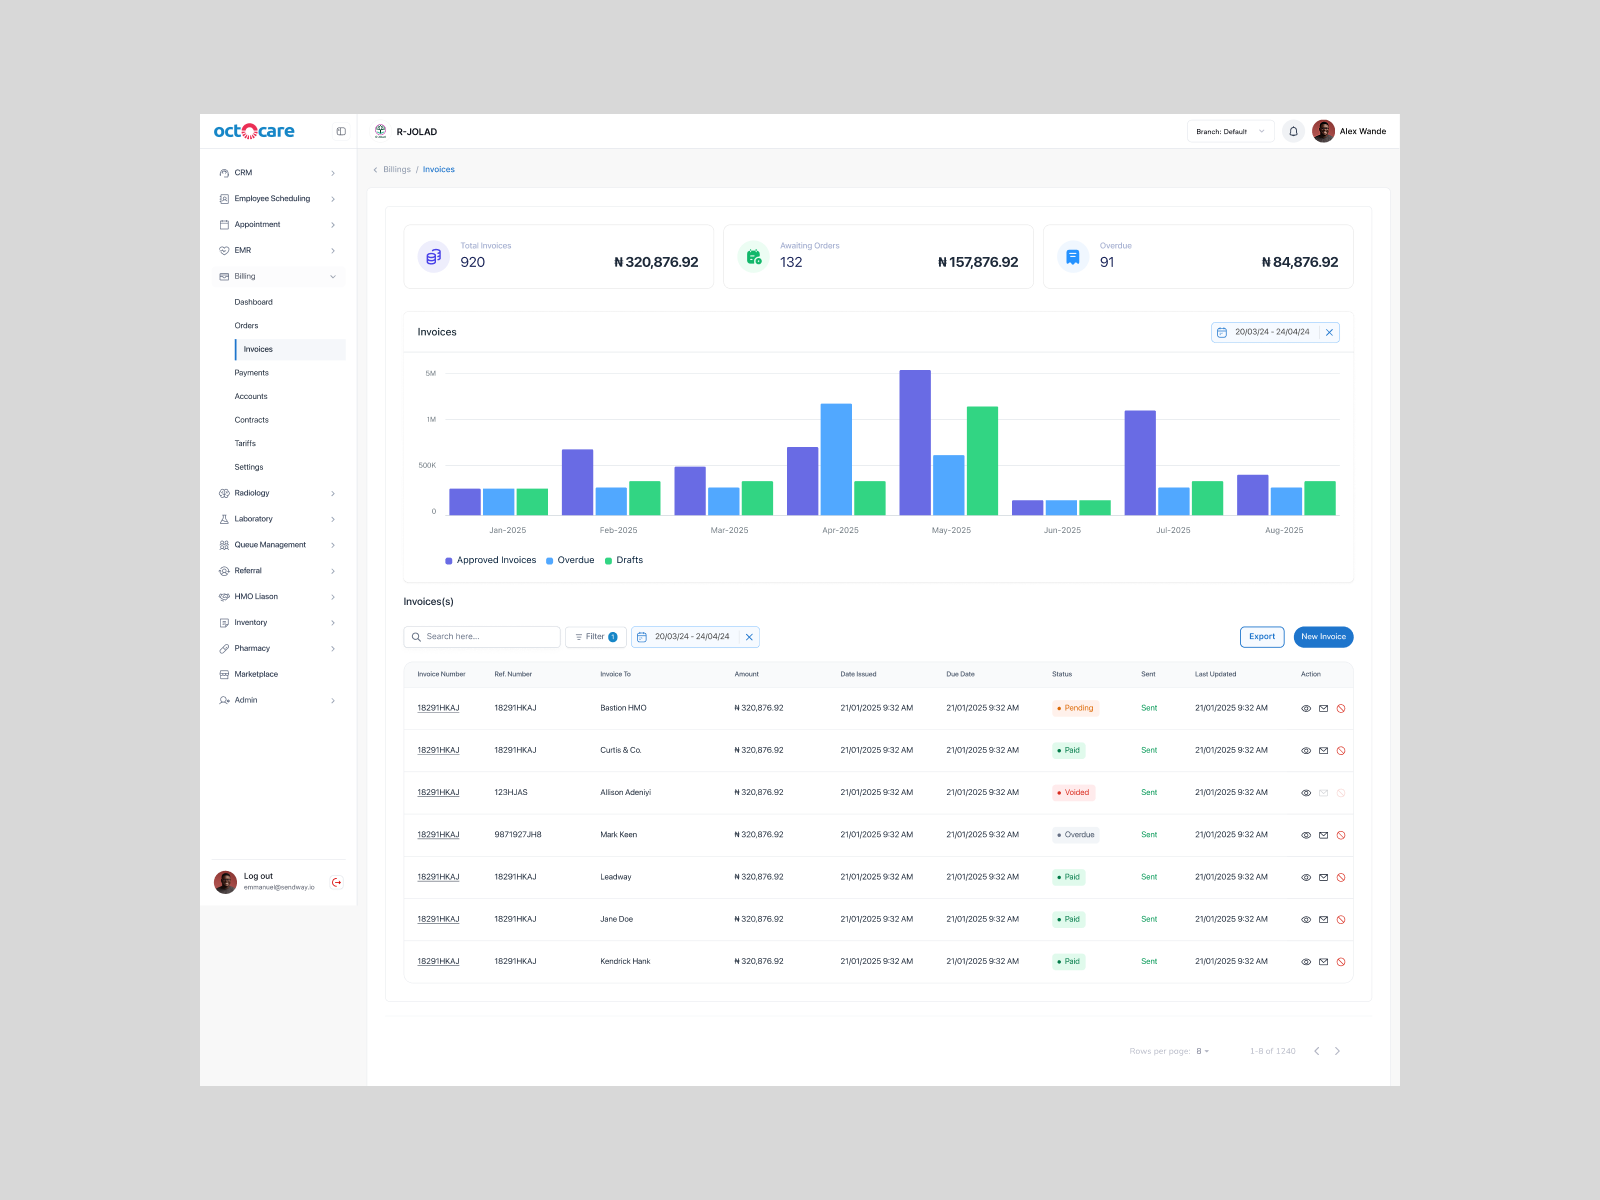Collapse the Billing menu chevron
This screenshot has height=1200, width=1600.
tap(333, 276)
